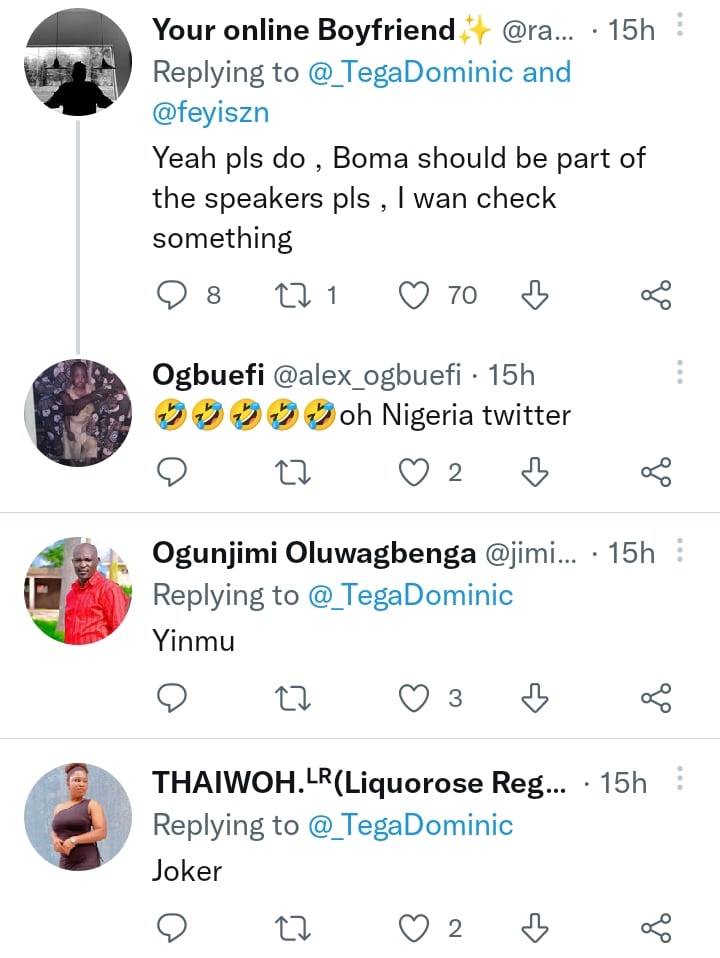720x958 pixels.
Task: Like THAIWOH's Joker tweet
Action: click(414, 928)
